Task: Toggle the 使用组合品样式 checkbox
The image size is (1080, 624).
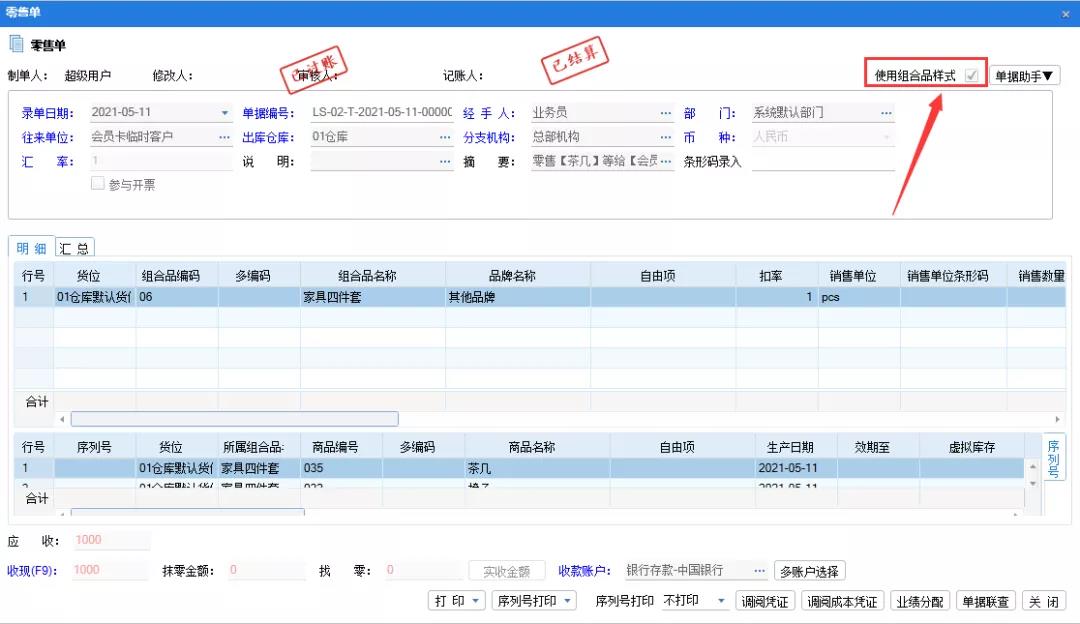Action: point(971,76)
